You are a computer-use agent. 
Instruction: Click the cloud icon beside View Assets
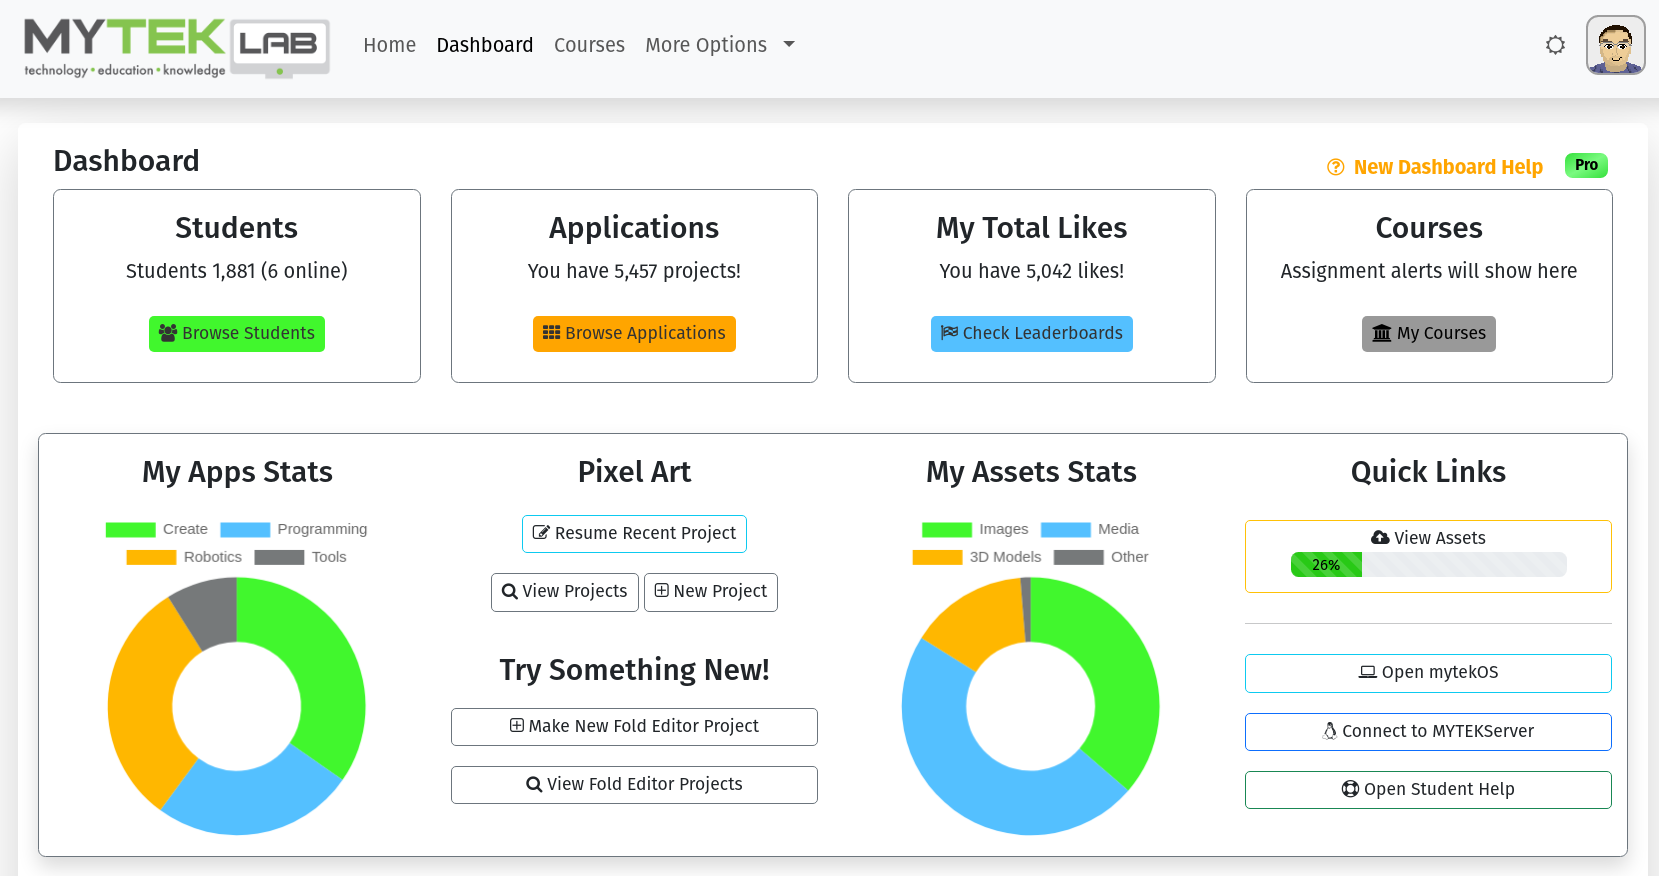pos(1380,538)
